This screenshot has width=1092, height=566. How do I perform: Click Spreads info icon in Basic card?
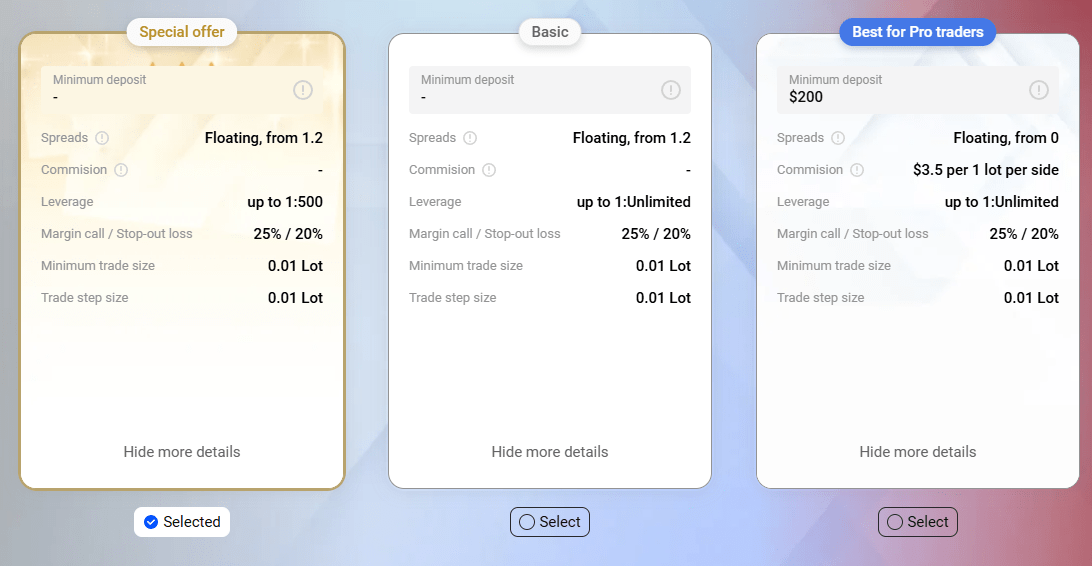[x=470, y=138]
